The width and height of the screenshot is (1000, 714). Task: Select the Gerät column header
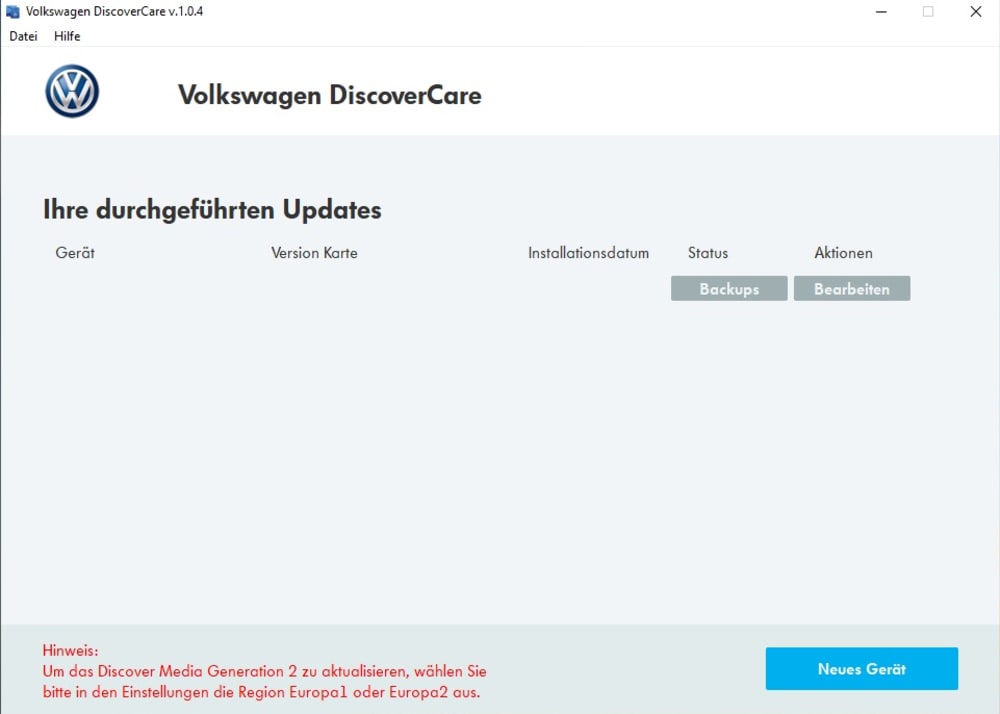tap(75, 253)
